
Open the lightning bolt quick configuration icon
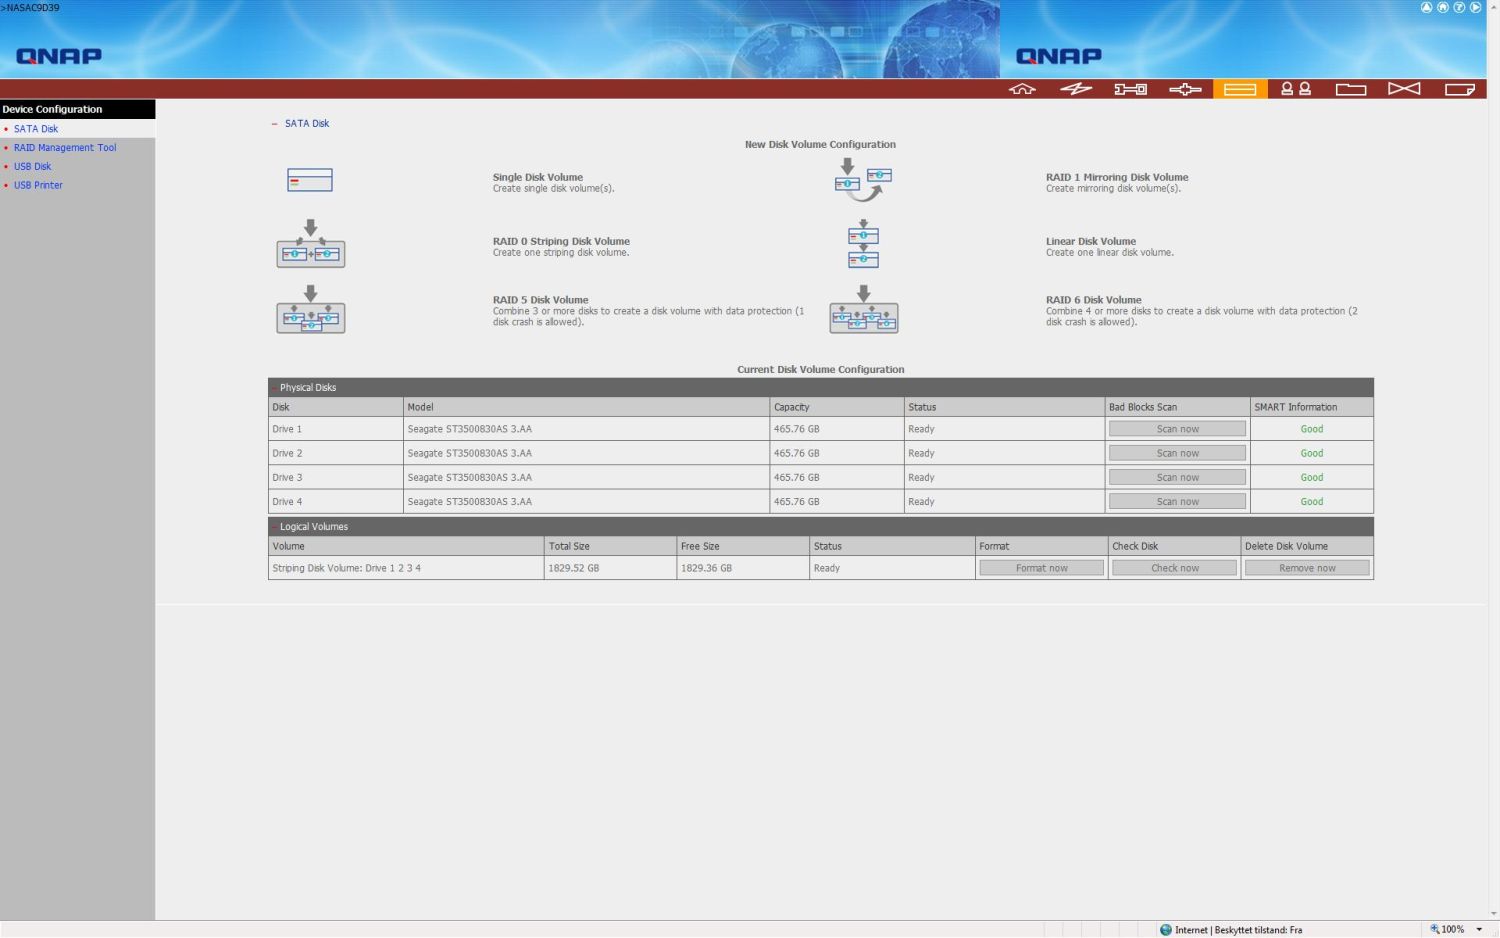tap(1076, 89)
